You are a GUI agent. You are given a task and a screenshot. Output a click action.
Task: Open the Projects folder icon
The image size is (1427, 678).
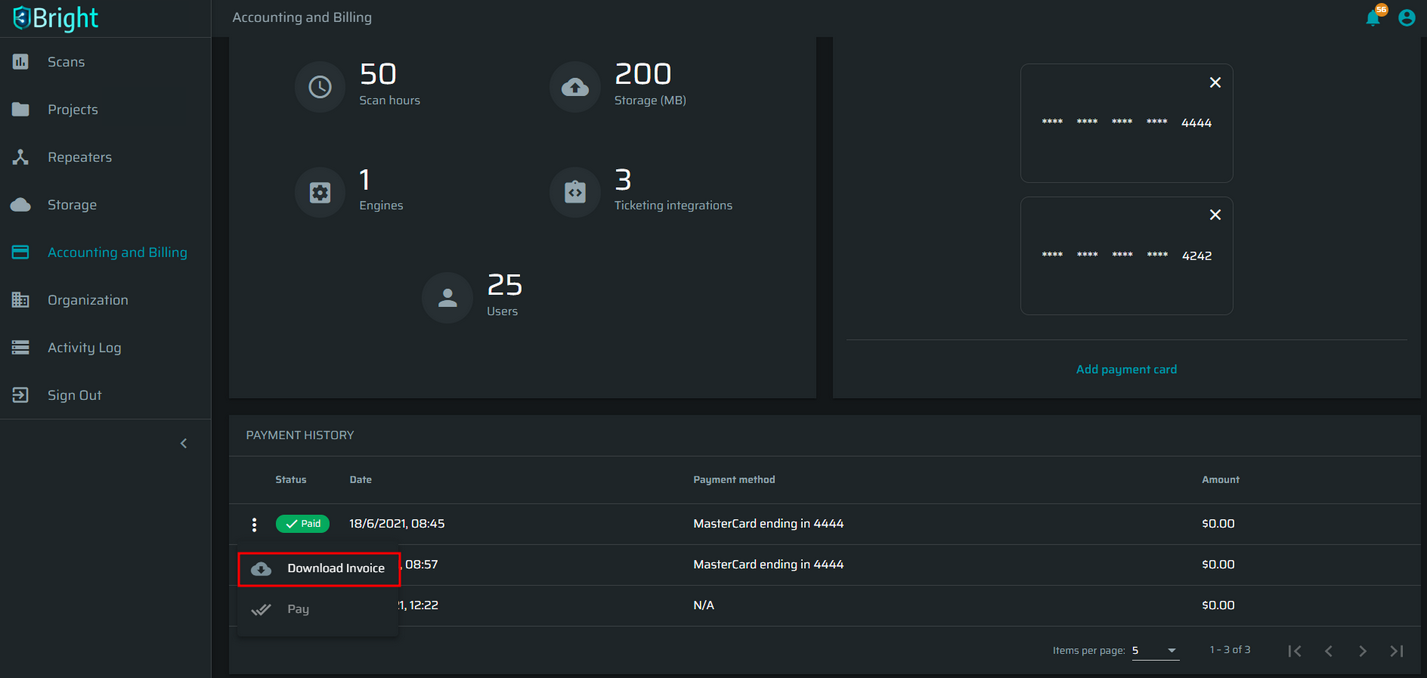tap(20, 109)
